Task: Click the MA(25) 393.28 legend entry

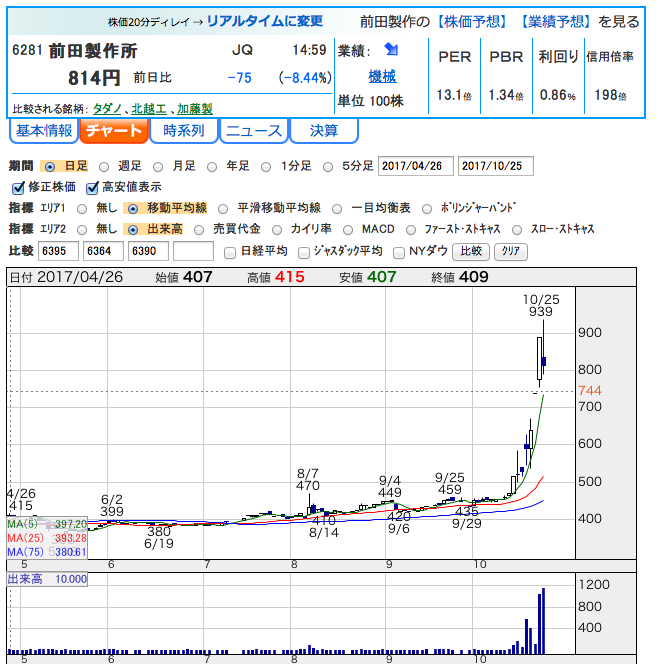Action: [47, 538]
